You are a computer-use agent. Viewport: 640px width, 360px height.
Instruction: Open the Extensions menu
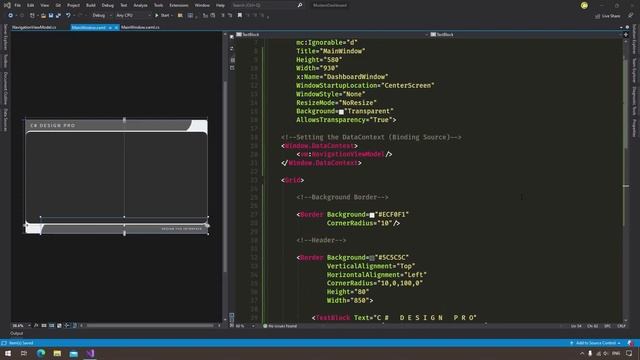click(x=179, y=5)
